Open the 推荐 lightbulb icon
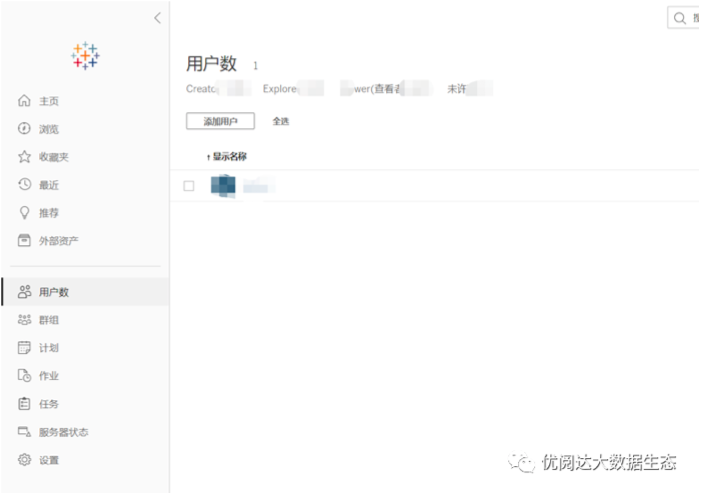This screenshot has width=706, height=493. click(26, 213)
